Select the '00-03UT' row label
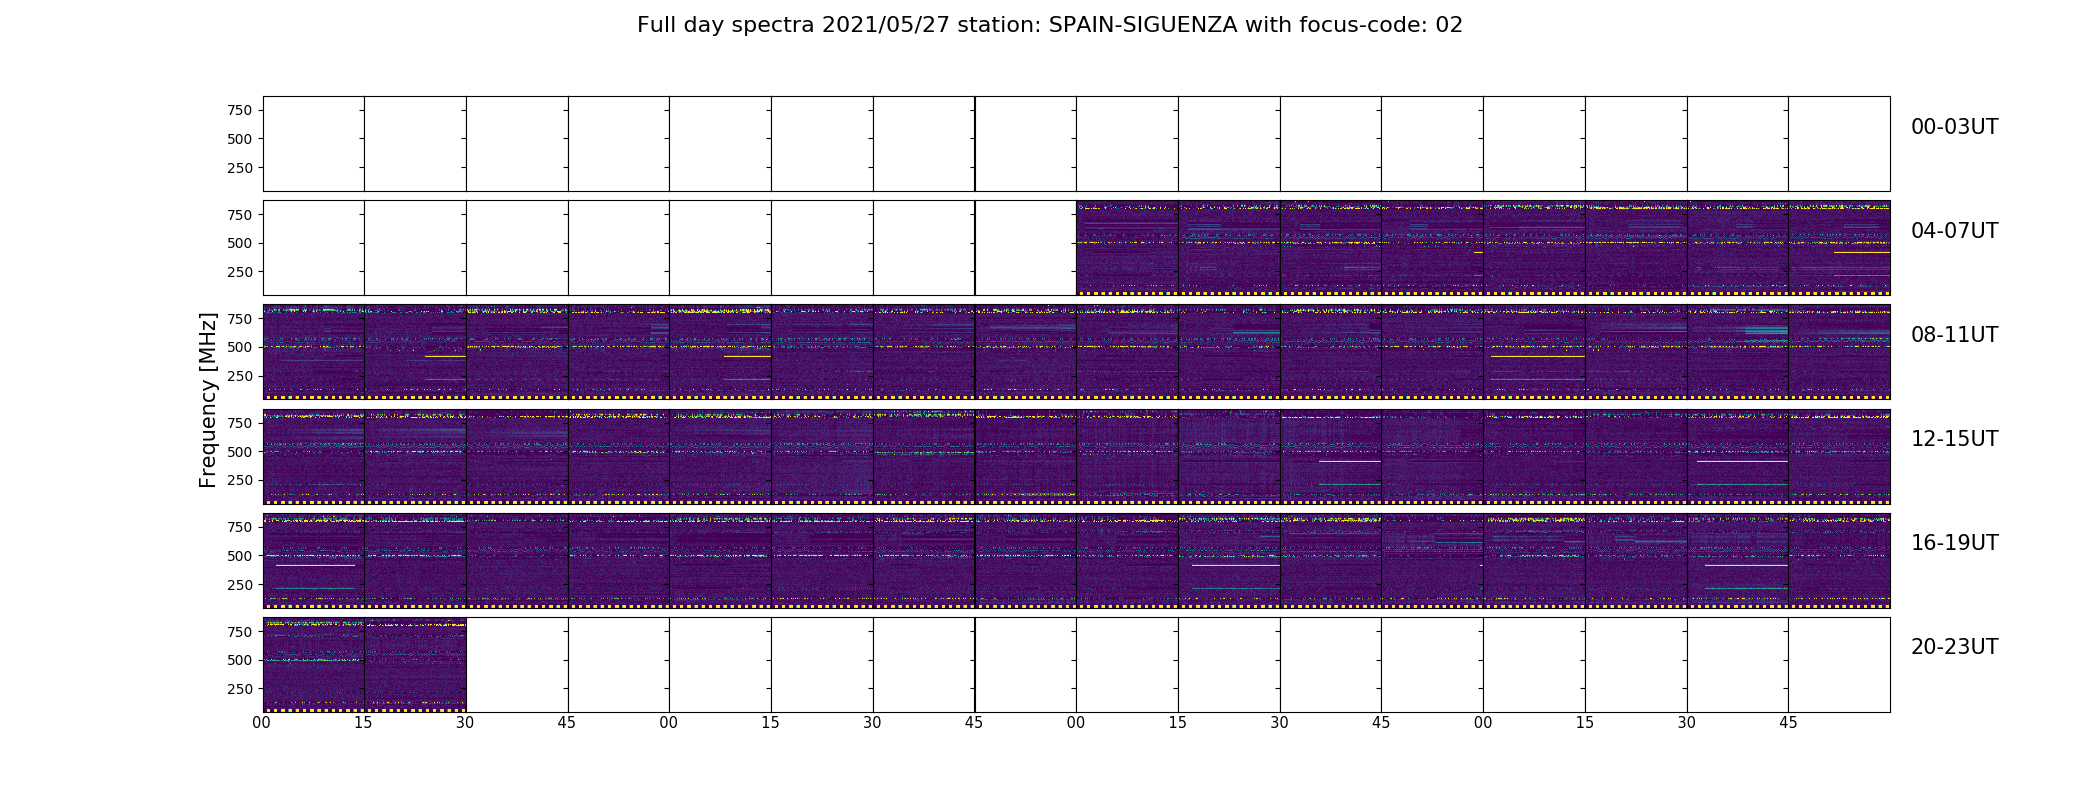The image size is (2100, 800). pos(1954,127)
